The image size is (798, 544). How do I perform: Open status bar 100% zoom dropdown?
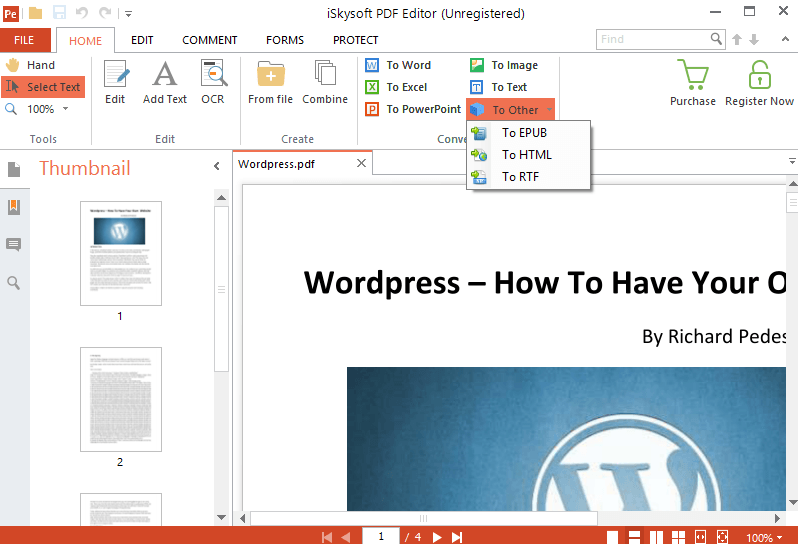coord(764,537)
